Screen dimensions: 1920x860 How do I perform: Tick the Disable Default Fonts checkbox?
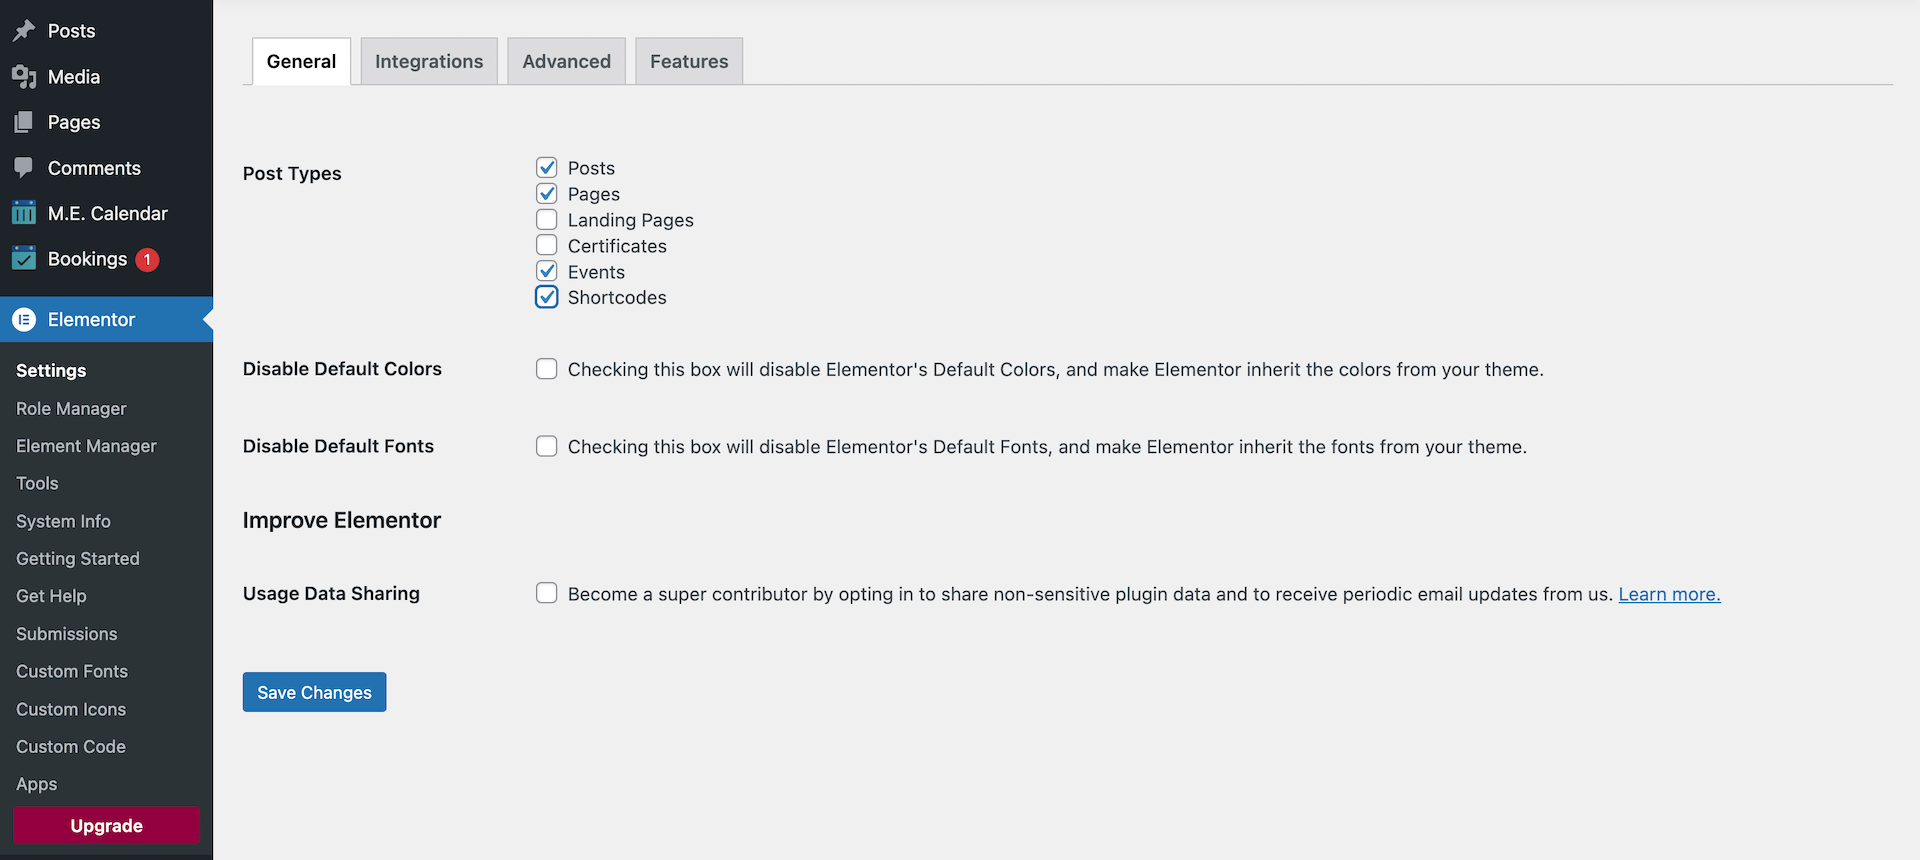pyautogui.click(x=547, y=446)
